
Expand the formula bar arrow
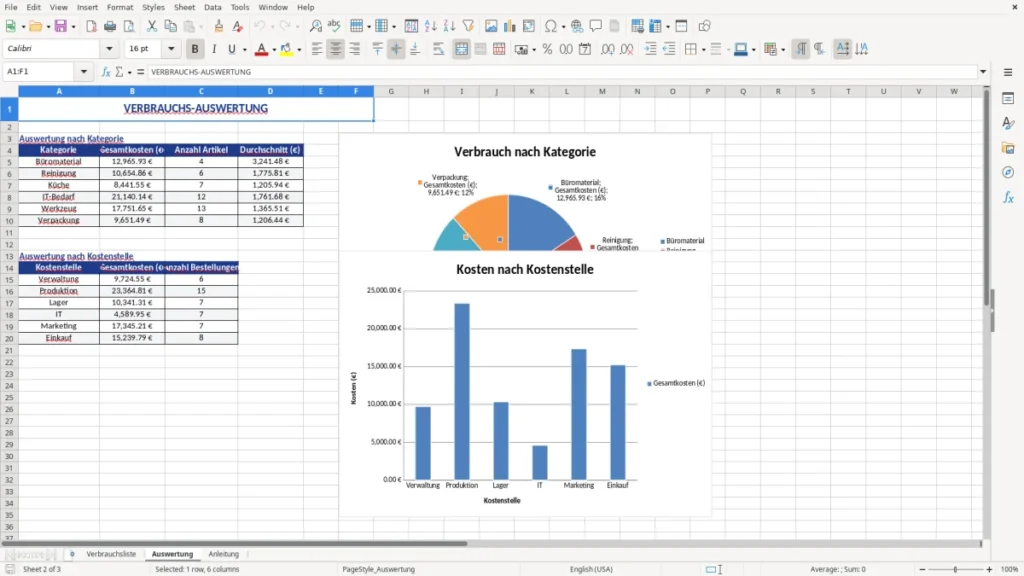[983, 72]
